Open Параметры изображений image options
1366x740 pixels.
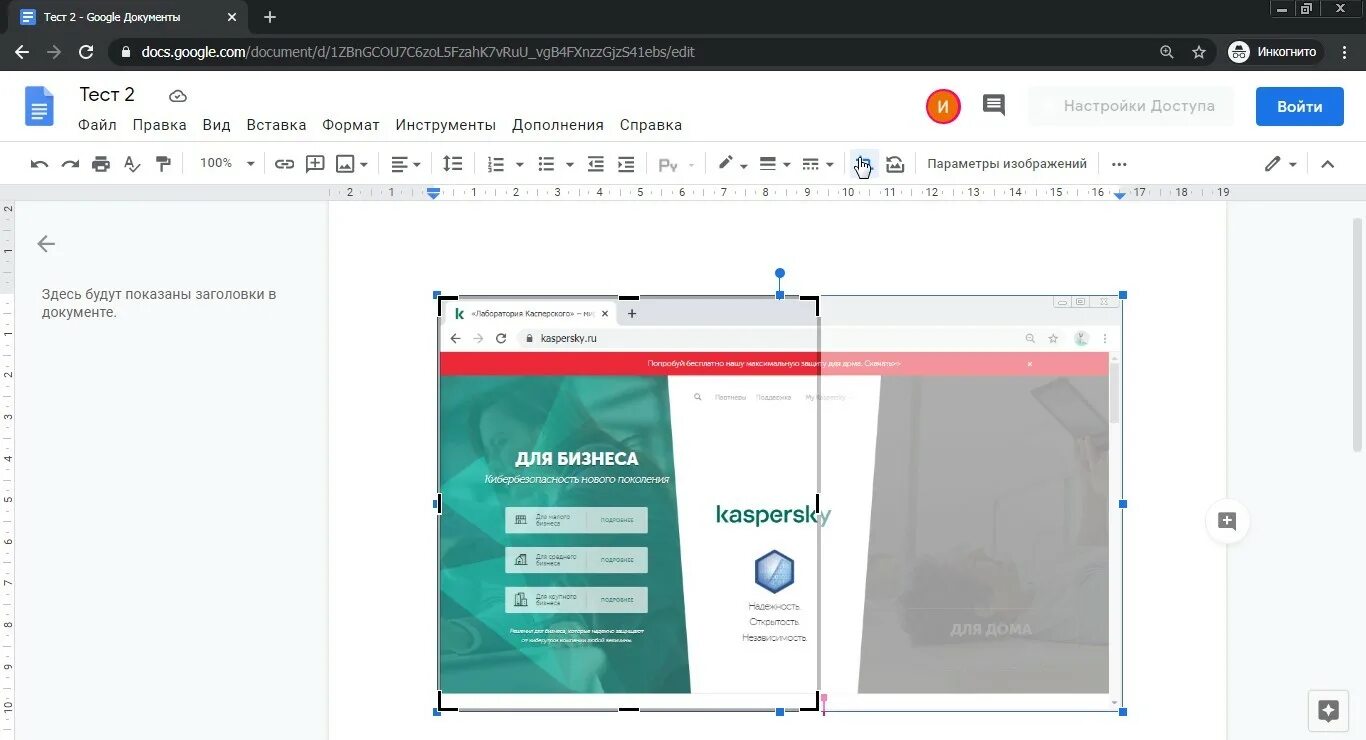pos(1007,164)
